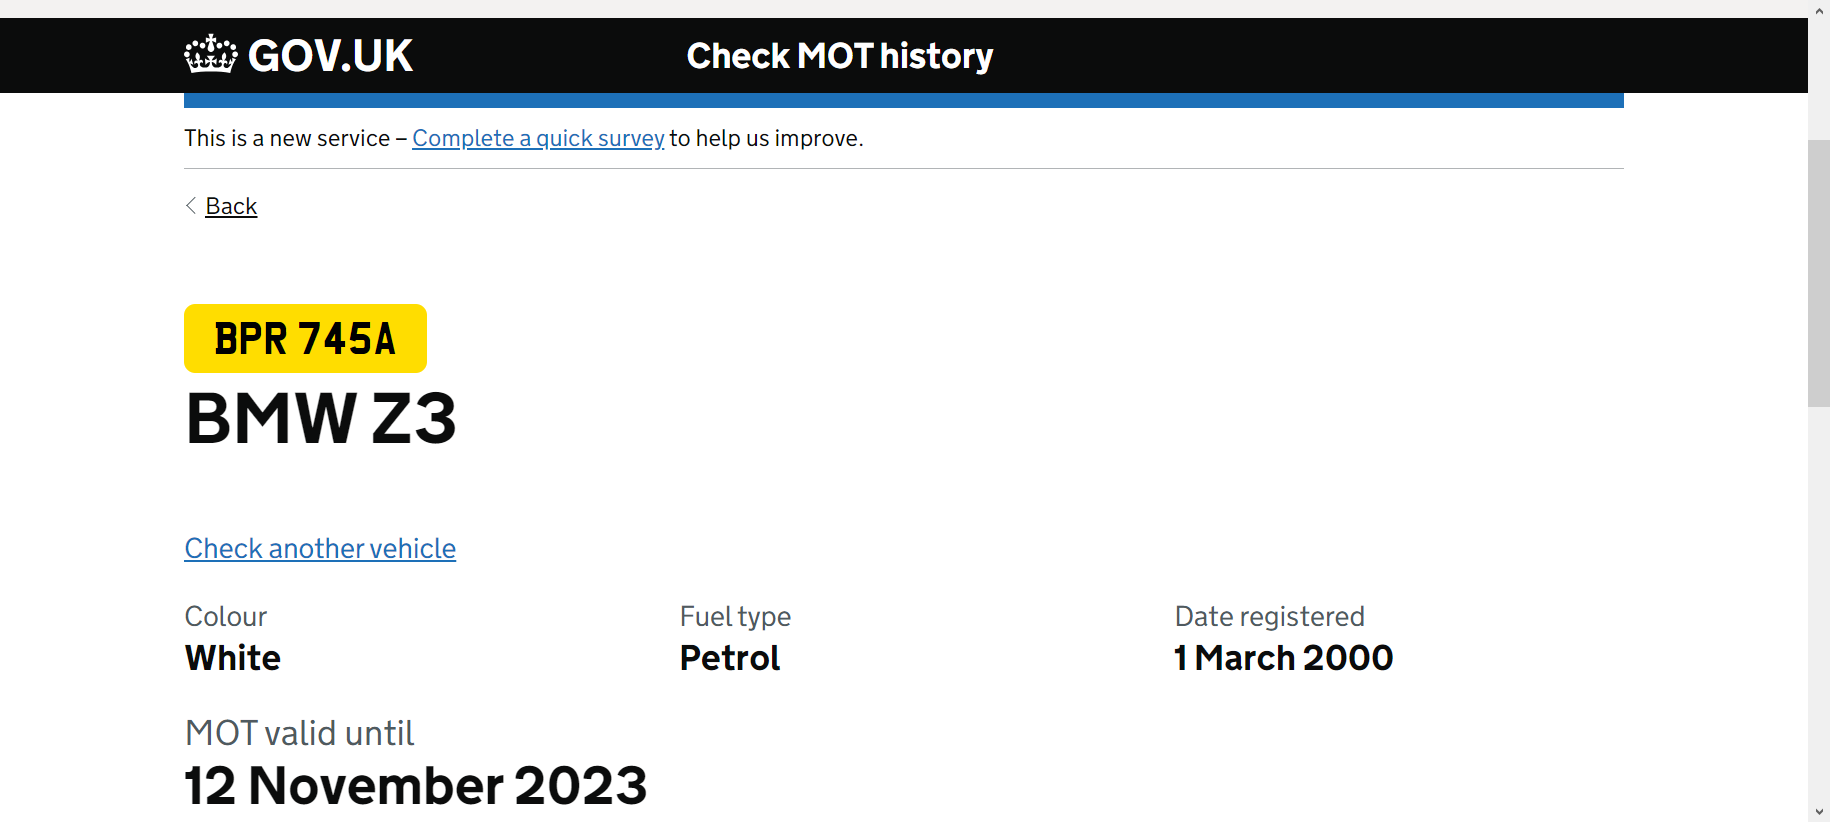The image size is (1830, 822).
Task: Go back using the Back link
Action: [x=231, y=206]
